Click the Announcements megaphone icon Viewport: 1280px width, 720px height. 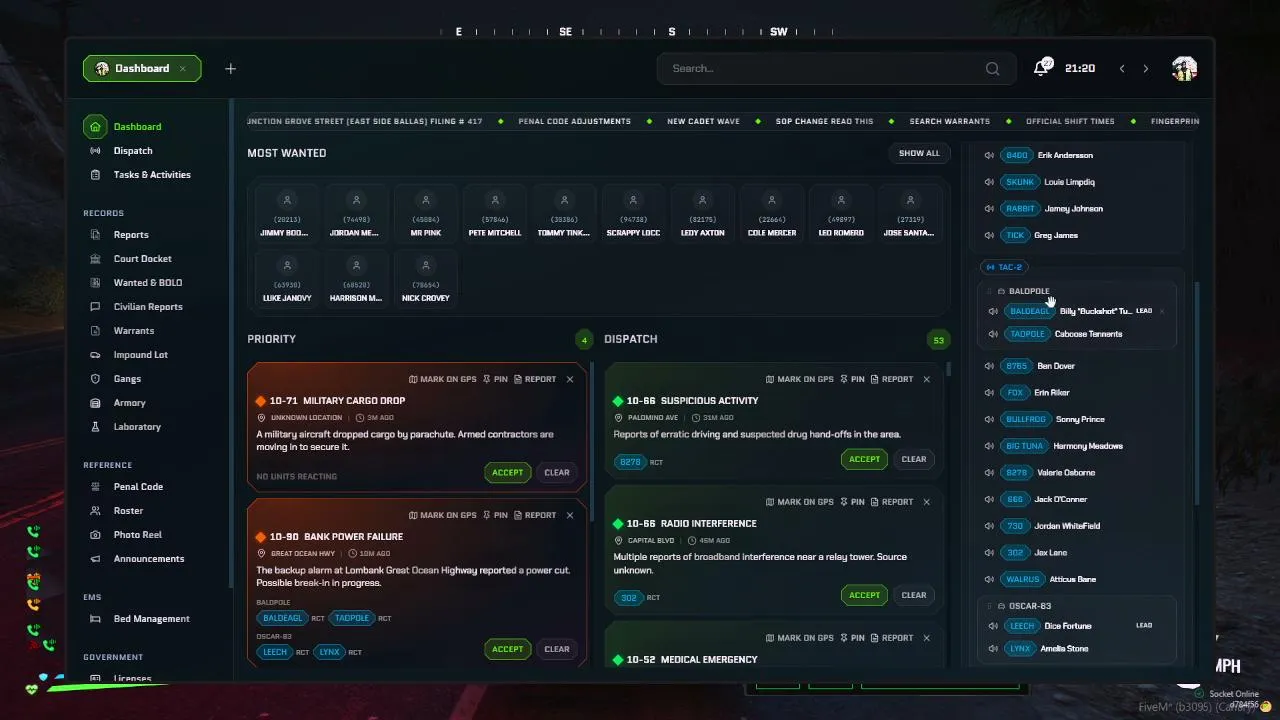coord(95,559)
